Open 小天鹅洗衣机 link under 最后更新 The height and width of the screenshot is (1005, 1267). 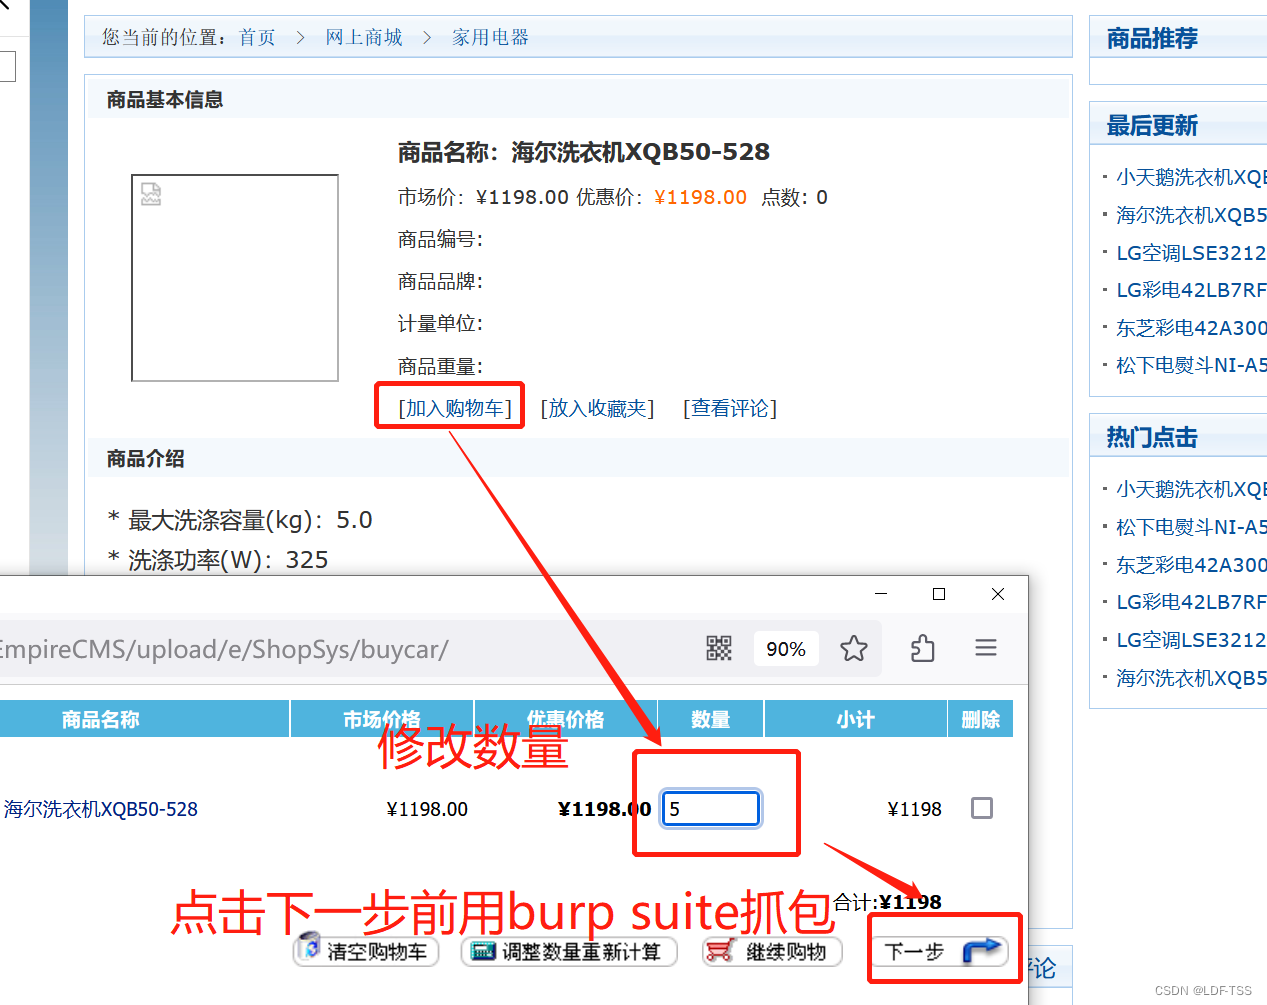[1191, 177]
